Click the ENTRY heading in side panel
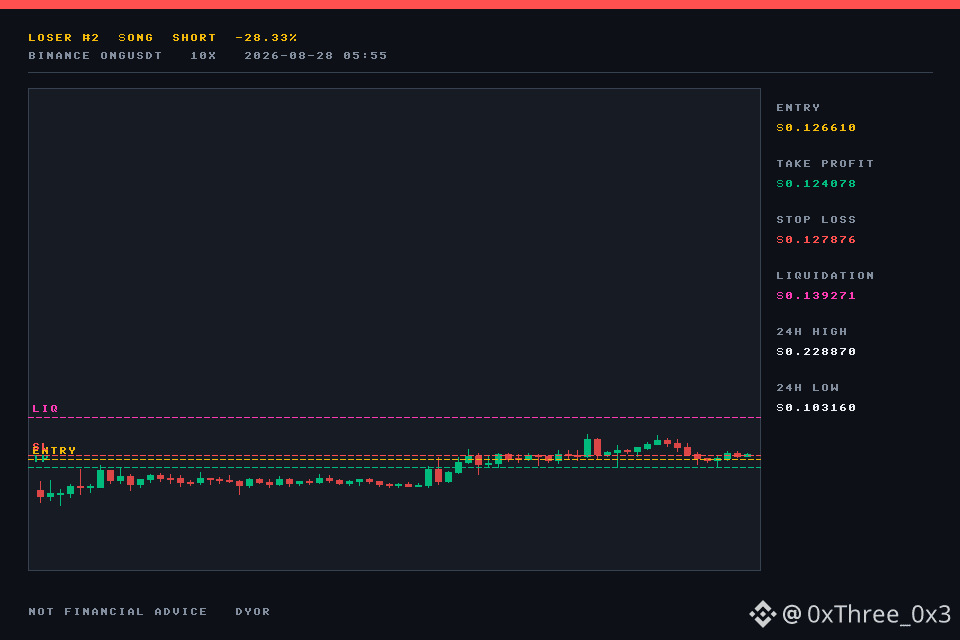The width and height of the screenshot is (960, 640). [798, 108]
